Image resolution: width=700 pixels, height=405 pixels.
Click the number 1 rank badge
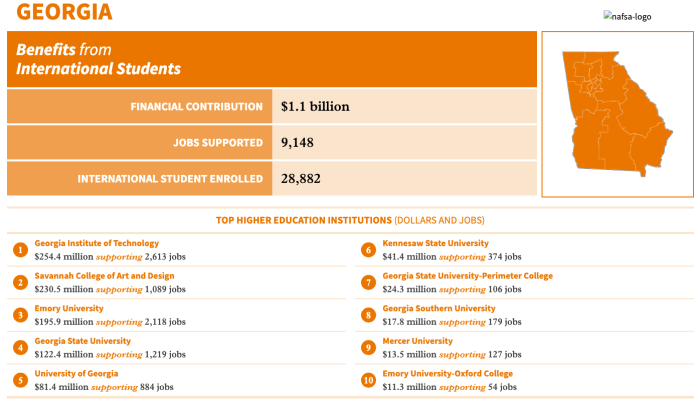20,250
